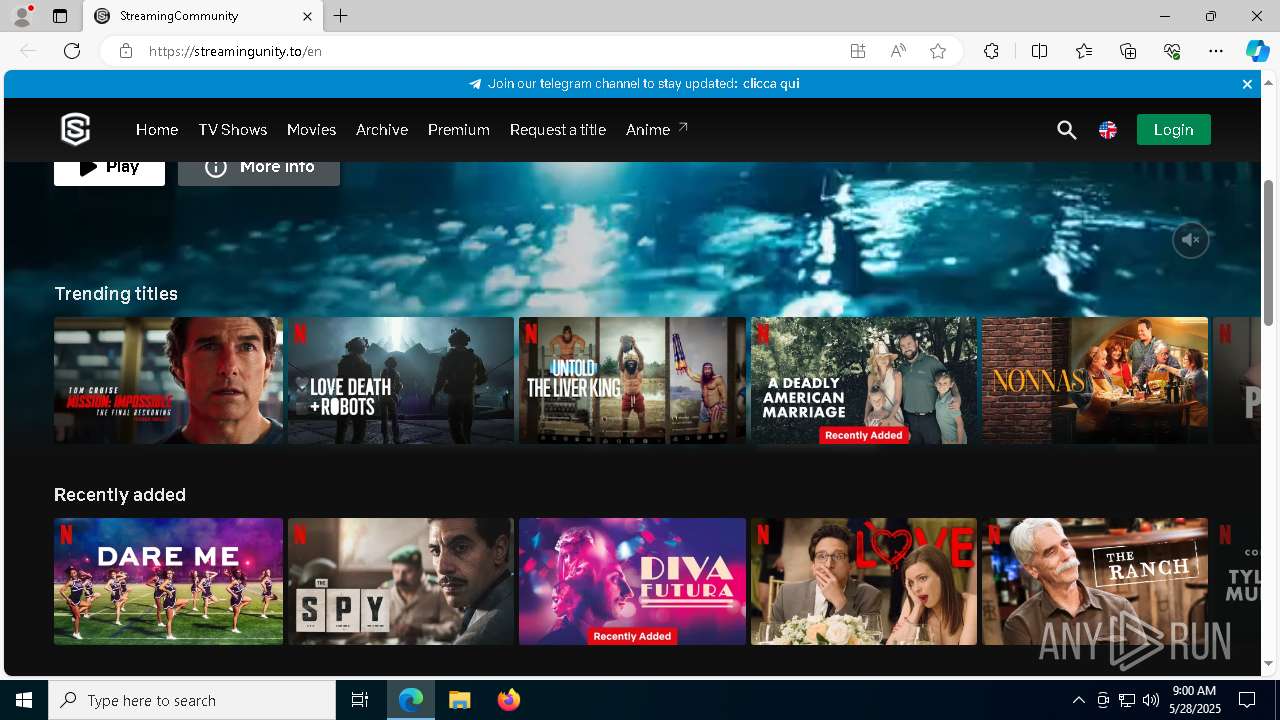Open Task View on taskbar
This screenshot has width=1280, height=720.
[x=360, y=700]
